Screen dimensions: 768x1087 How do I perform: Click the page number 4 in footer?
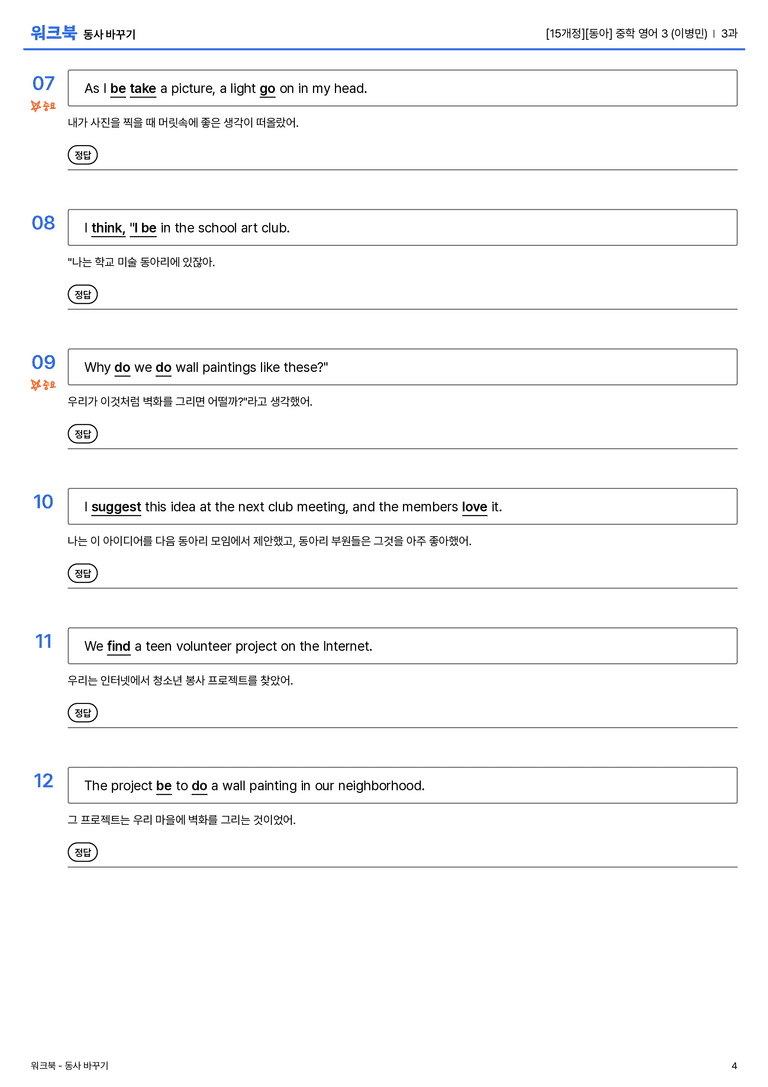pos(734,1066)
